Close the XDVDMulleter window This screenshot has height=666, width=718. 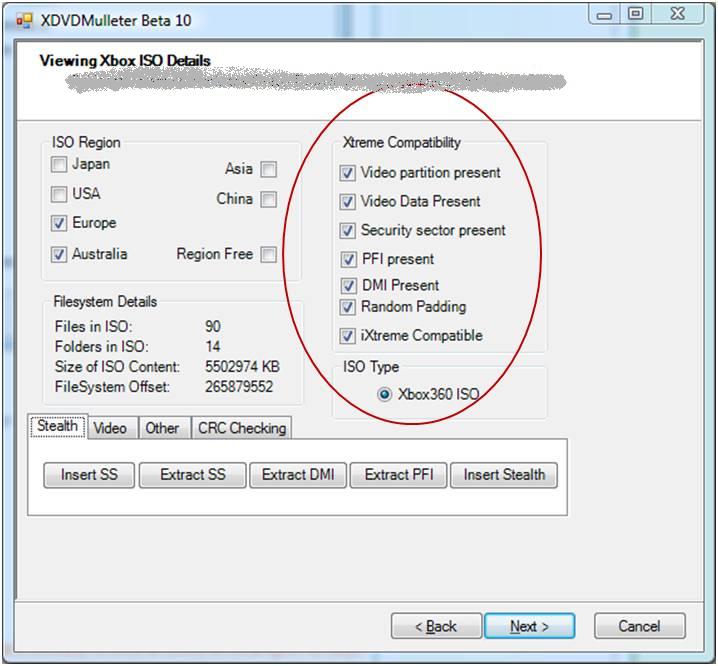(678, 14)
